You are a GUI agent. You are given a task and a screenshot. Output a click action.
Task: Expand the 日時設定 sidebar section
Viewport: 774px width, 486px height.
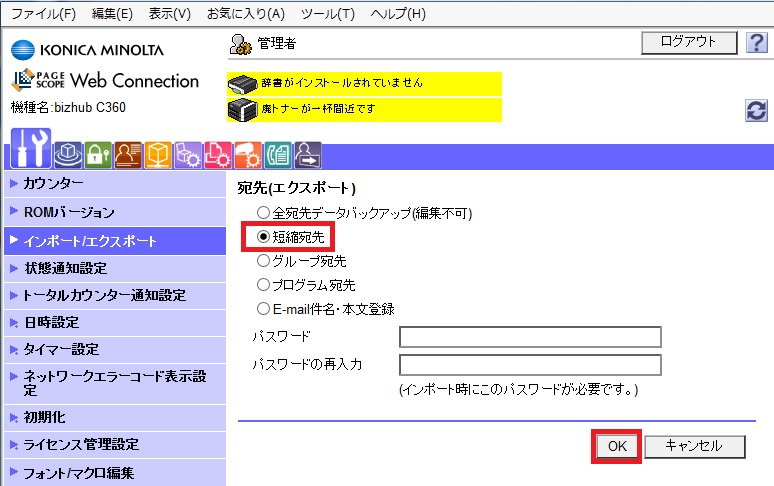pyautogui.click(x=51, y=323)
